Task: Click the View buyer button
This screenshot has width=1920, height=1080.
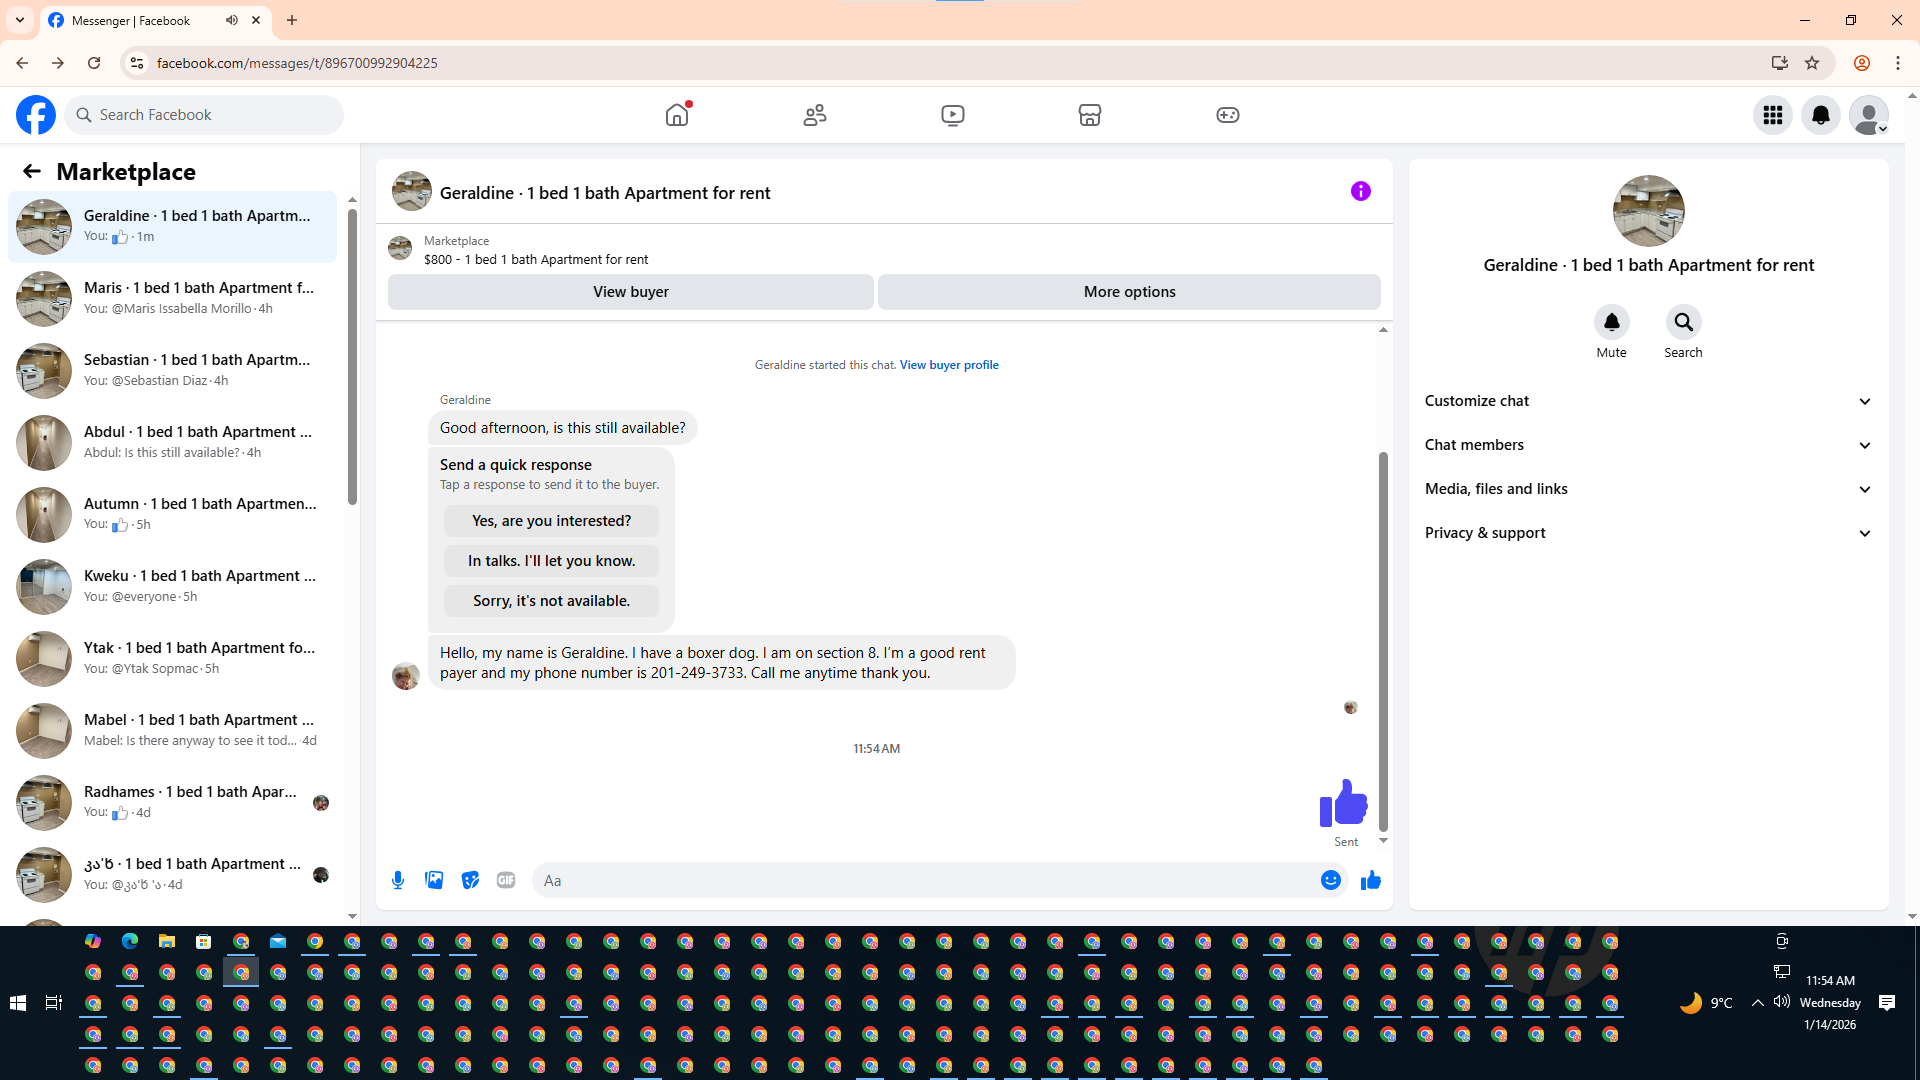Action: [630, 292]
